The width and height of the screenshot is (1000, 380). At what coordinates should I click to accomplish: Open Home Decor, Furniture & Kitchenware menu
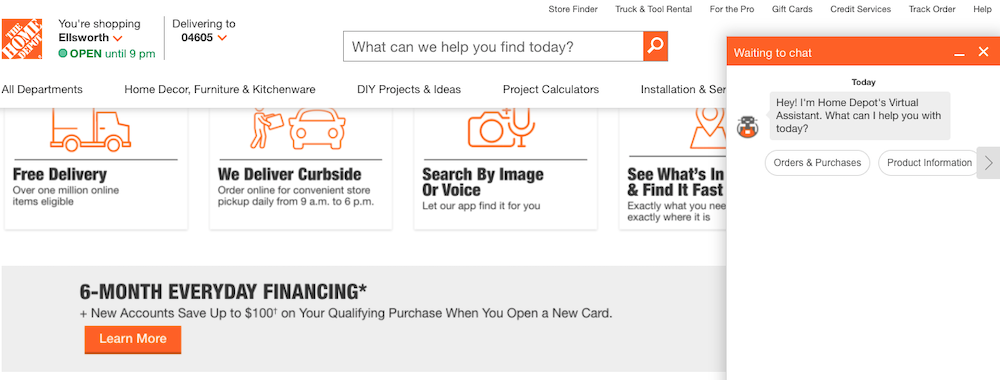point(219,89)
